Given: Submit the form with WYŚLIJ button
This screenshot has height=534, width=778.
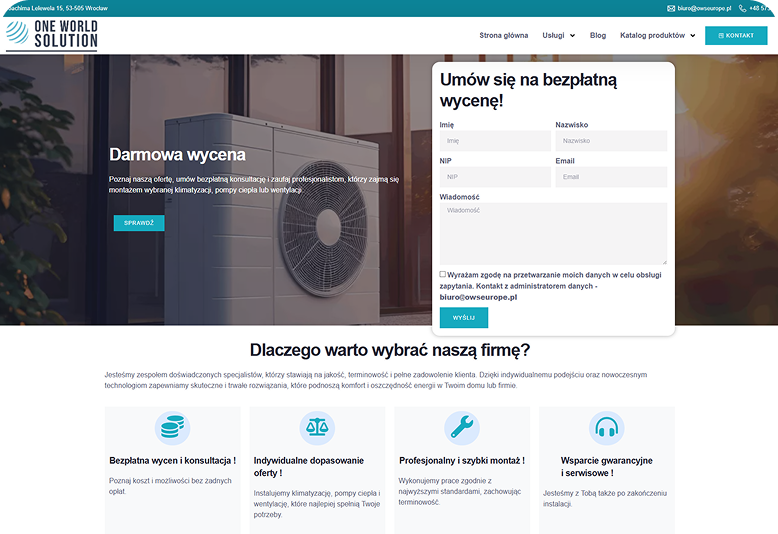Looking at the screenshot, I should tap(464, 318).
